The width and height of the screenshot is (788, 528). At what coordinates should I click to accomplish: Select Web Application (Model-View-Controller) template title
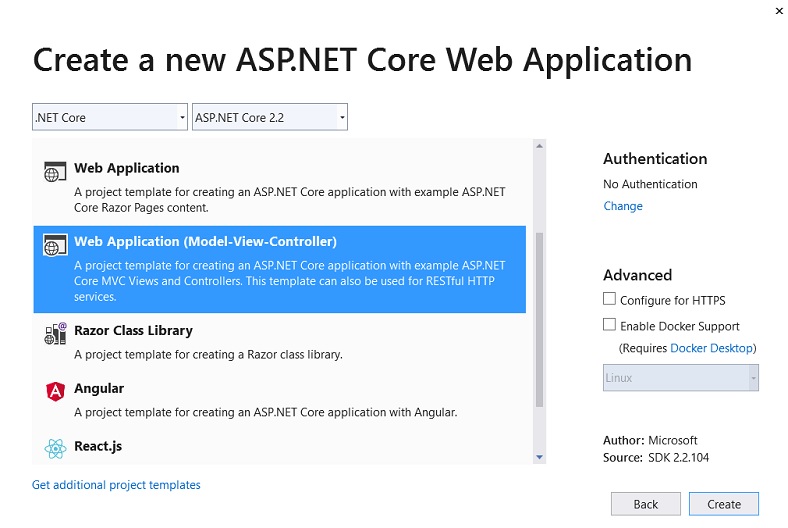206,241
